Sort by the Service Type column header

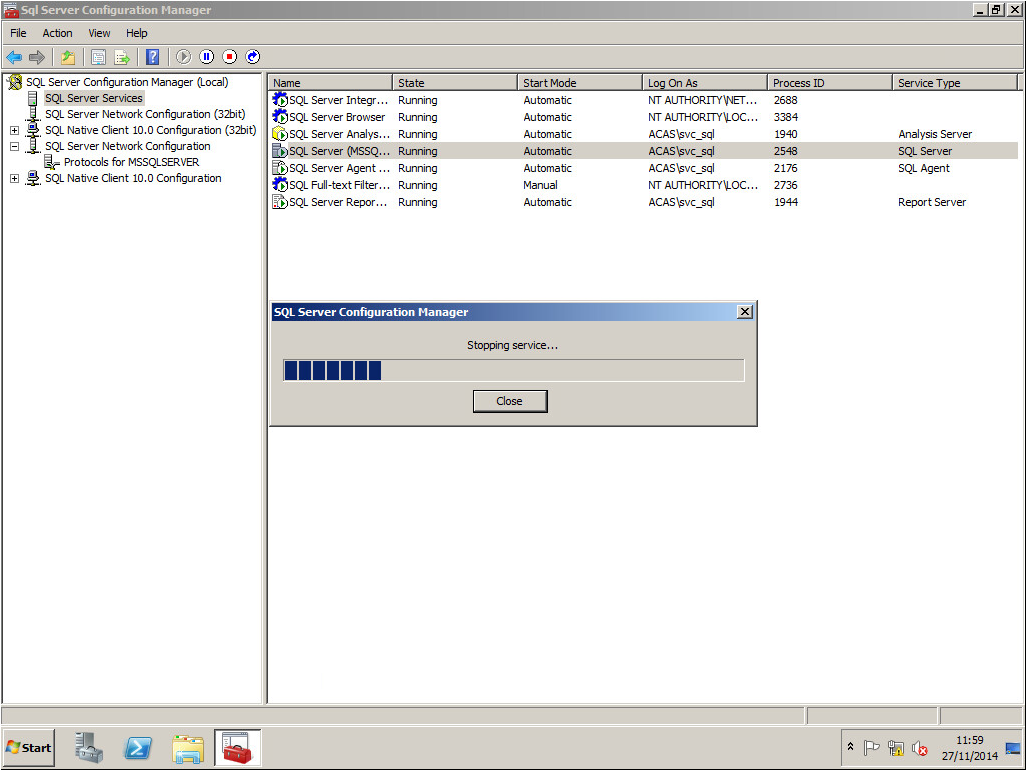[x=955, y=82]
